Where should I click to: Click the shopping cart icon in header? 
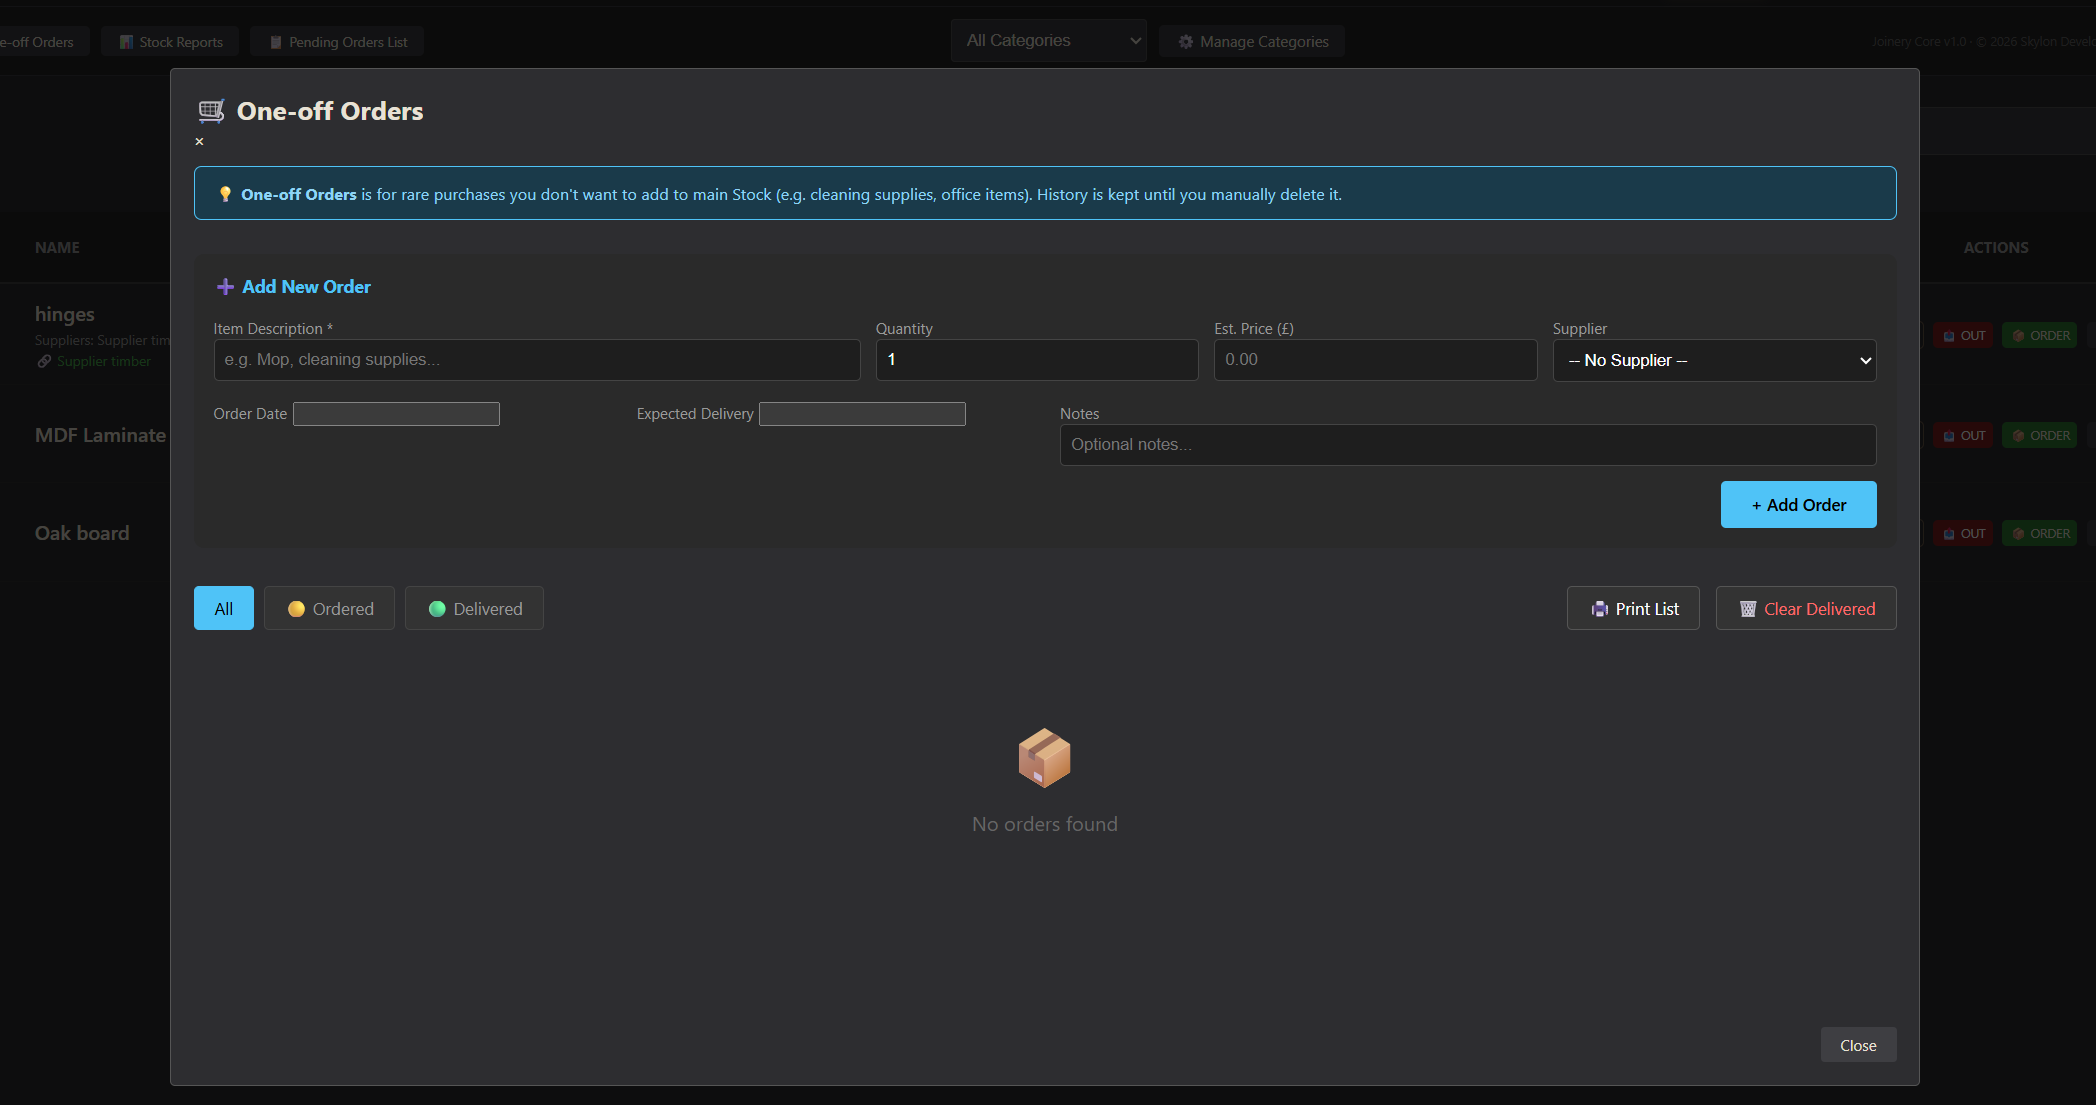point(211,111)
